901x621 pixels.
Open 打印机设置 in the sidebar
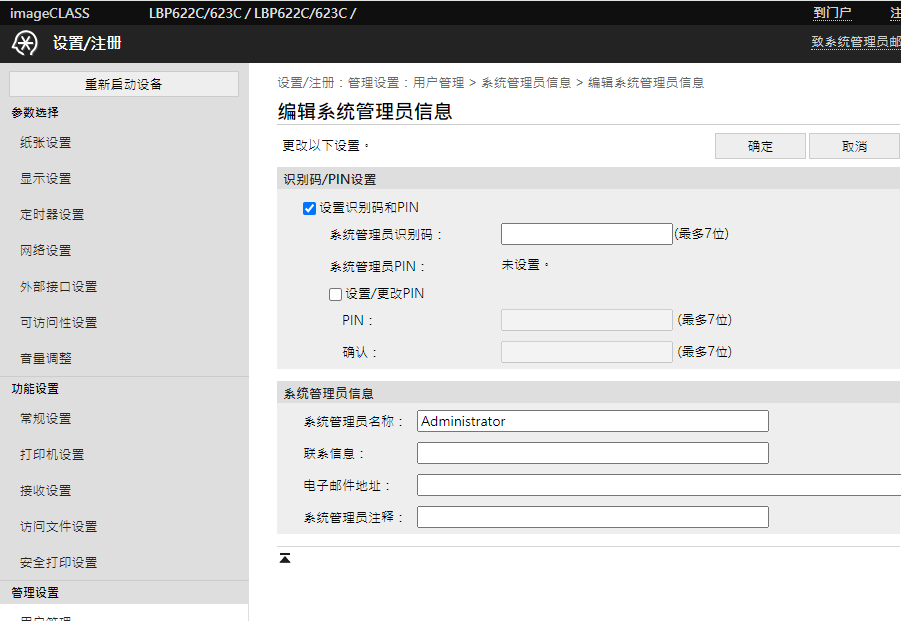point(52,454)
